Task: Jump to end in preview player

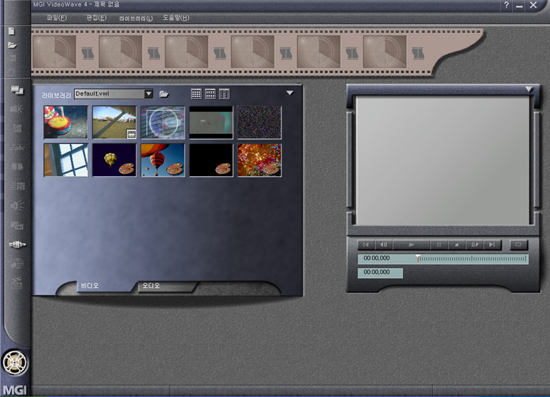Action: 492,244
